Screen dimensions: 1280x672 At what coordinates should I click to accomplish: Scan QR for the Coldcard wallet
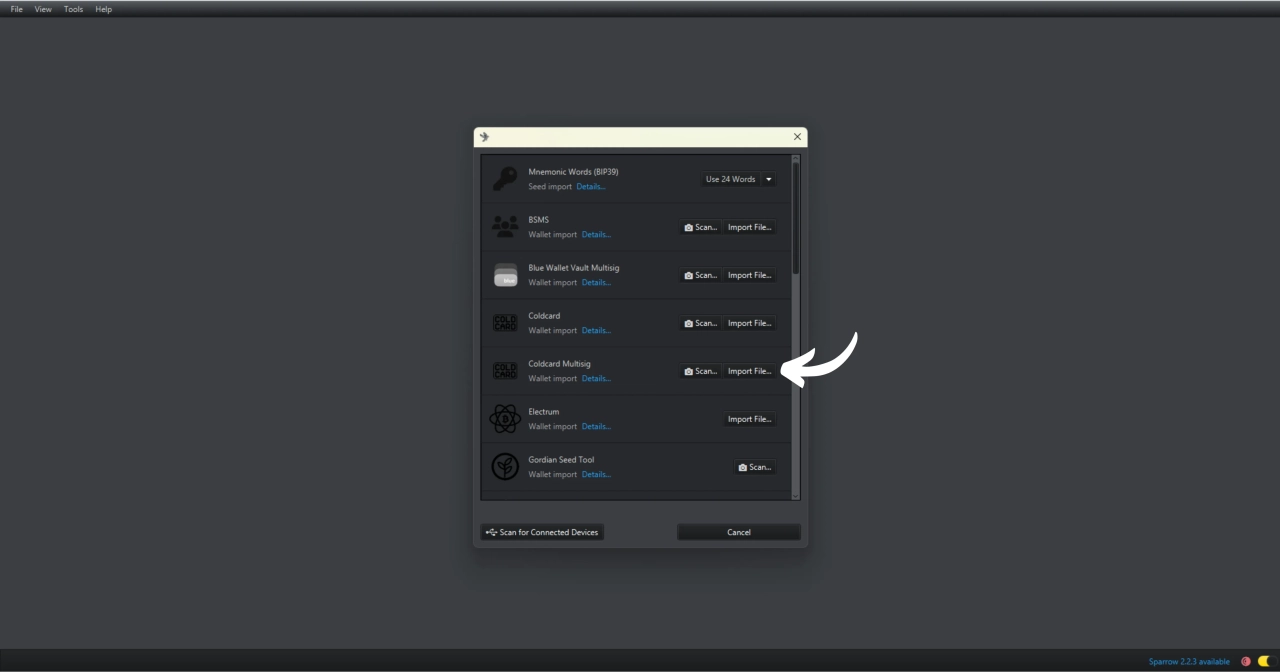tap(701, 323)
